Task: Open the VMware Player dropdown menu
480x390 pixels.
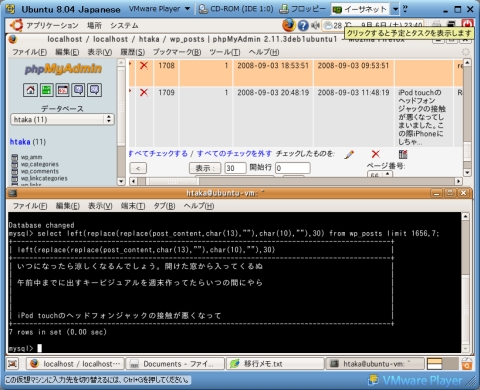Action: pos(159,9)
